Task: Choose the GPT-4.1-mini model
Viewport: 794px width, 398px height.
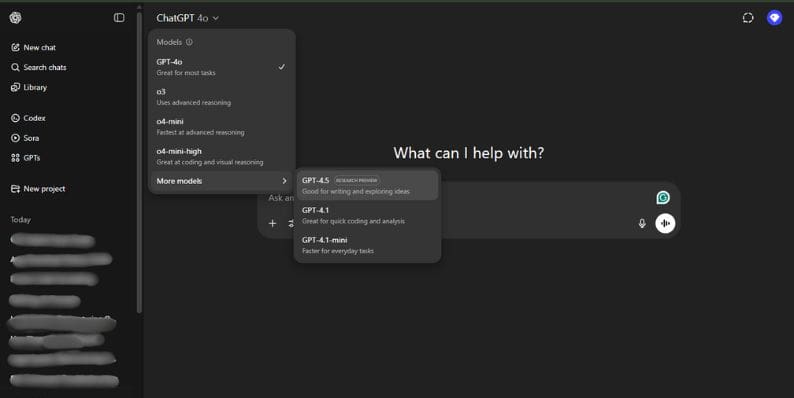Action: point(367,245)
